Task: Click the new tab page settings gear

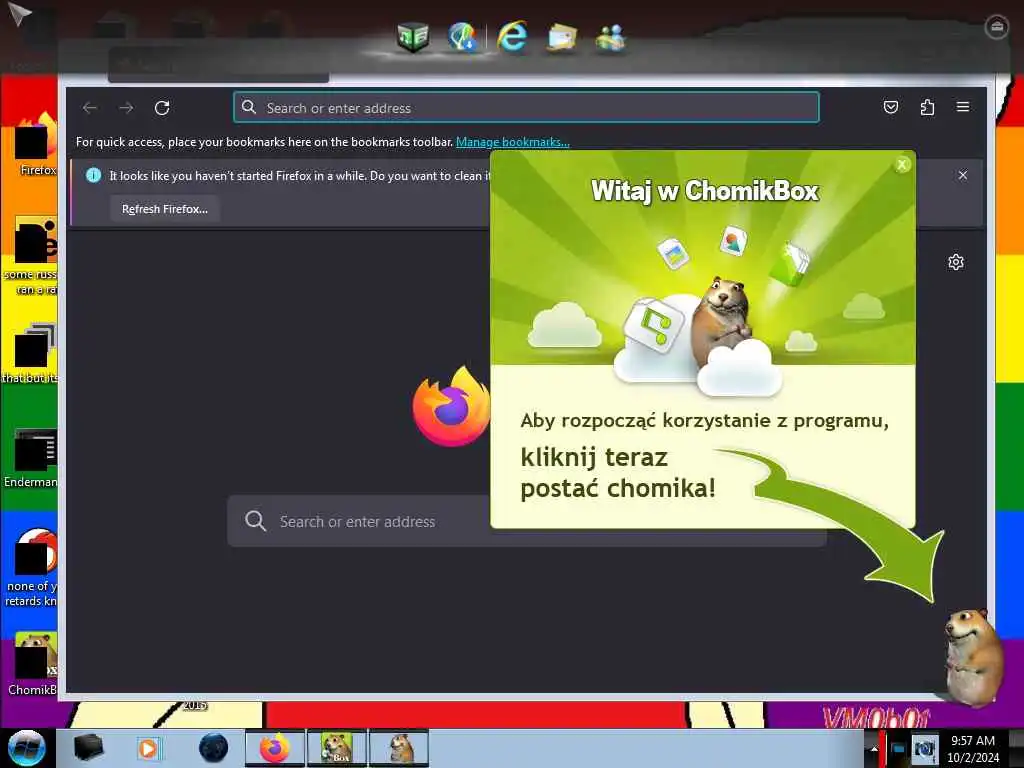Action: (x=955, y=262)
